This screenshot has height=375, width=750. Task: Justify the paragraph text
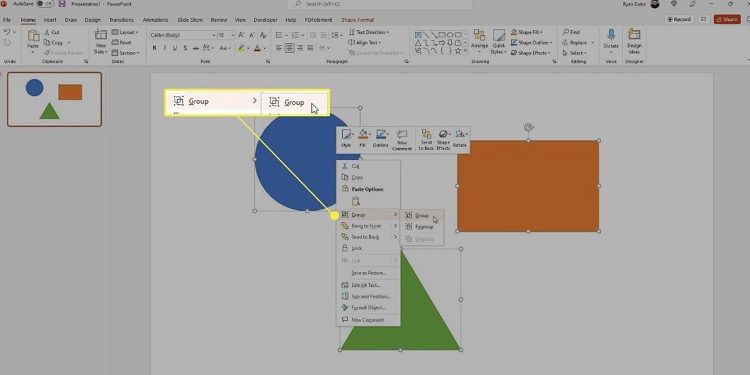coord(310,48)
